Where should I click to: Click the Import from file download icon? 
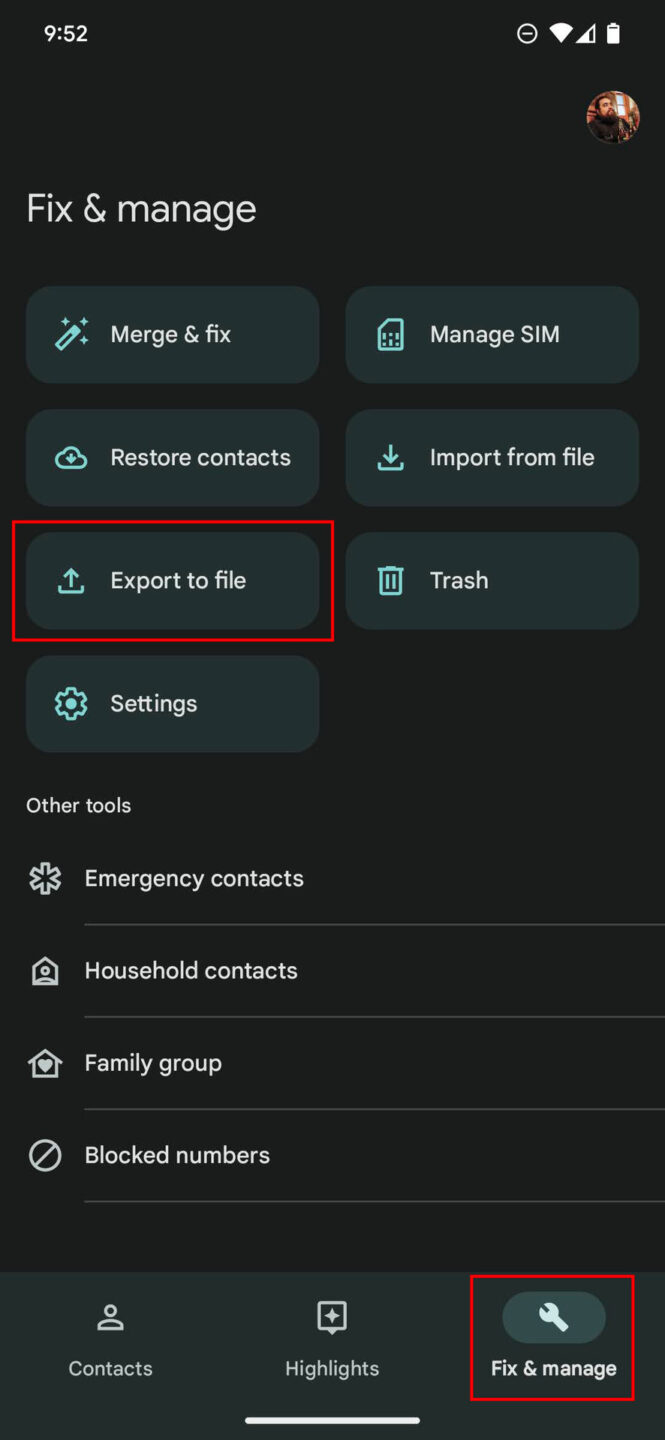tap(390, 457)
